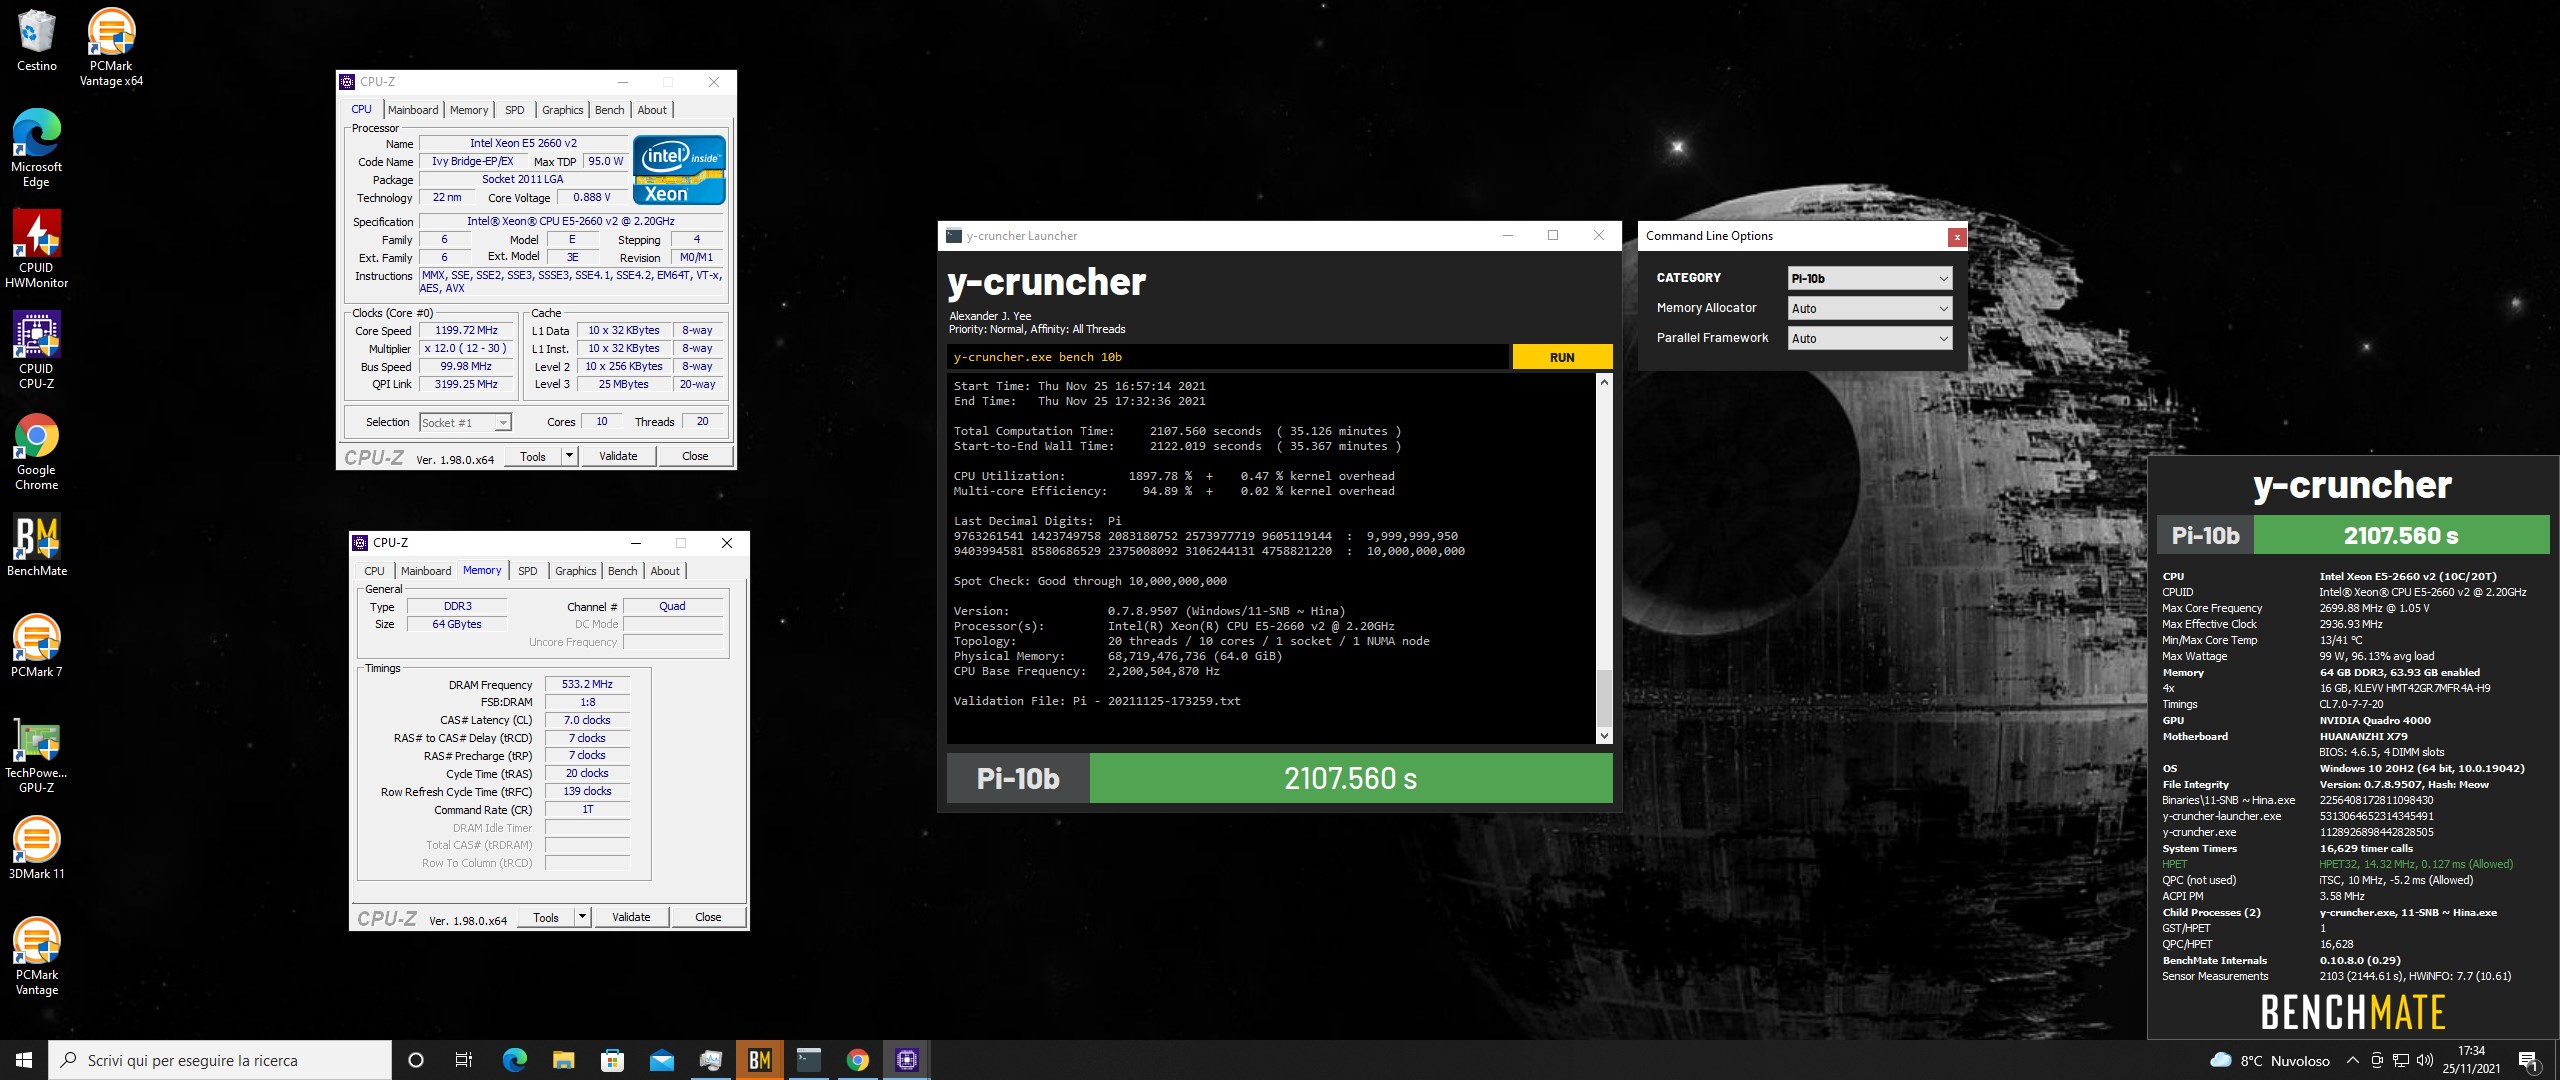Click the y-cruncher.exe bench 10b command field
Image resolution: width=2560 pixels, height=1080 pixels.
[1228, 357]
